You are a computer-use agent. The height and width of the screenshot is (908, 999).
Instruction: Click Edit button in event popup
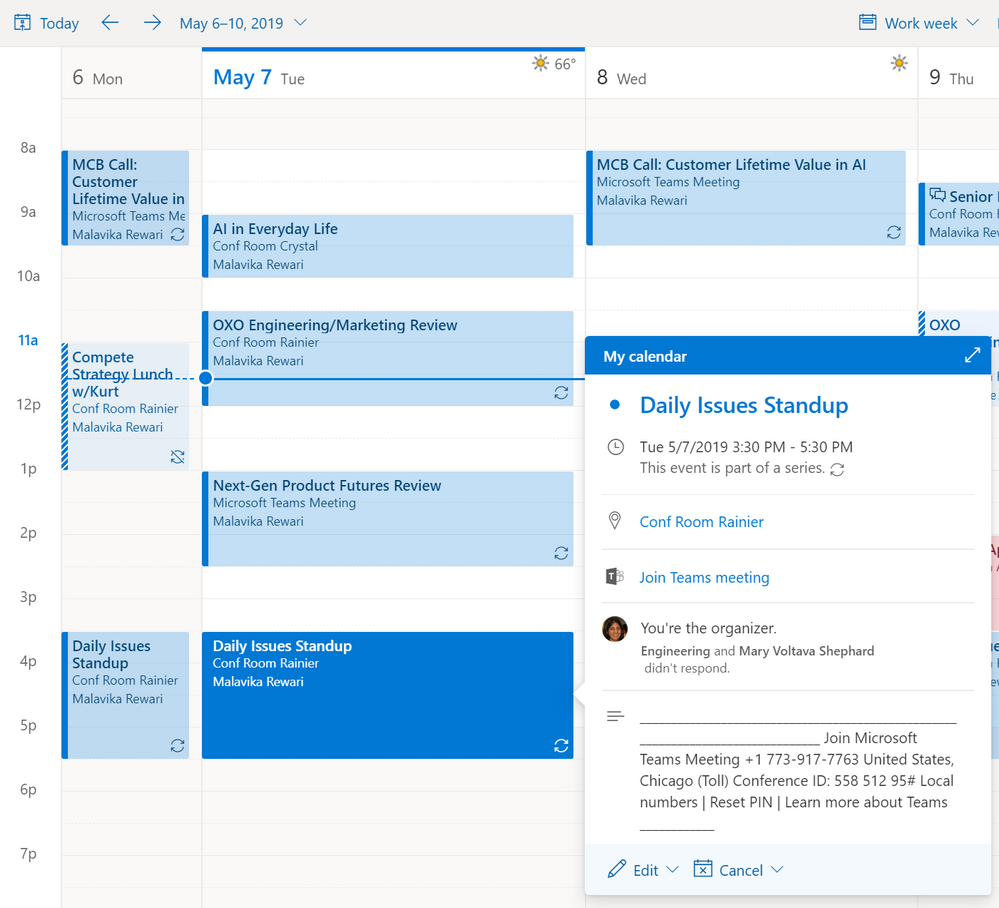point(645,870)
